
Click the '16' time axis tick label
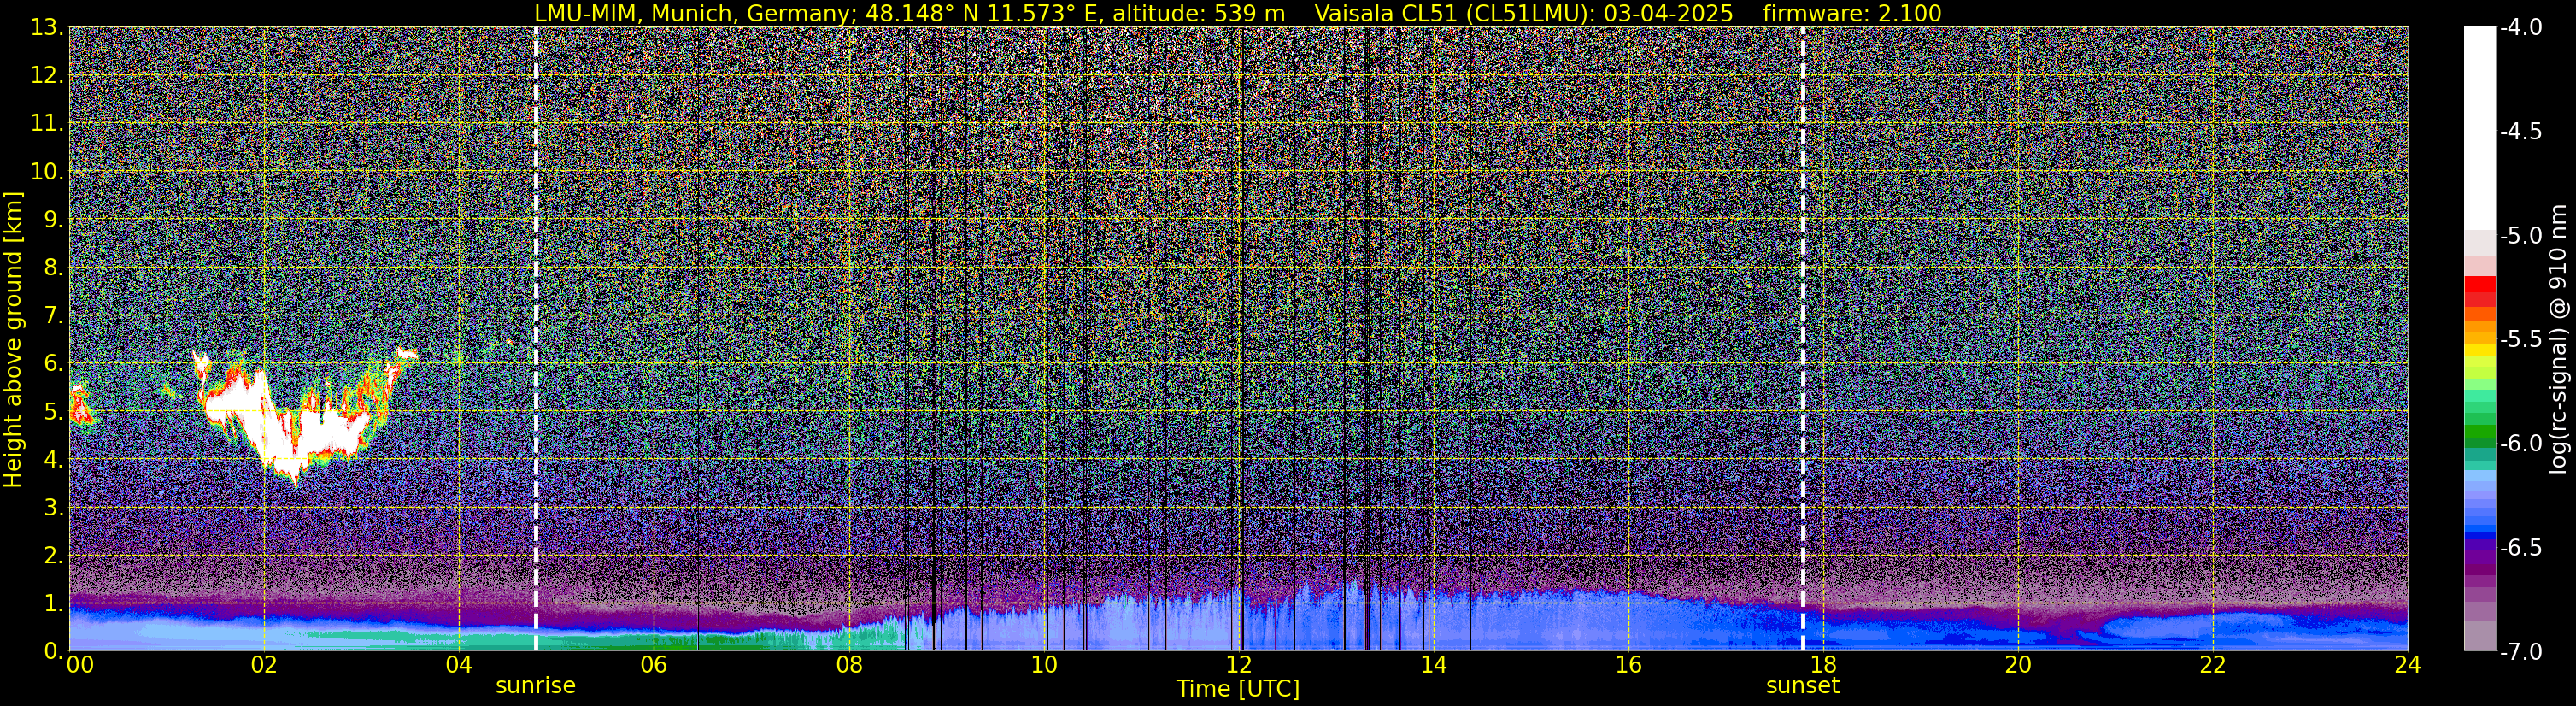(x=1629, y=664)
